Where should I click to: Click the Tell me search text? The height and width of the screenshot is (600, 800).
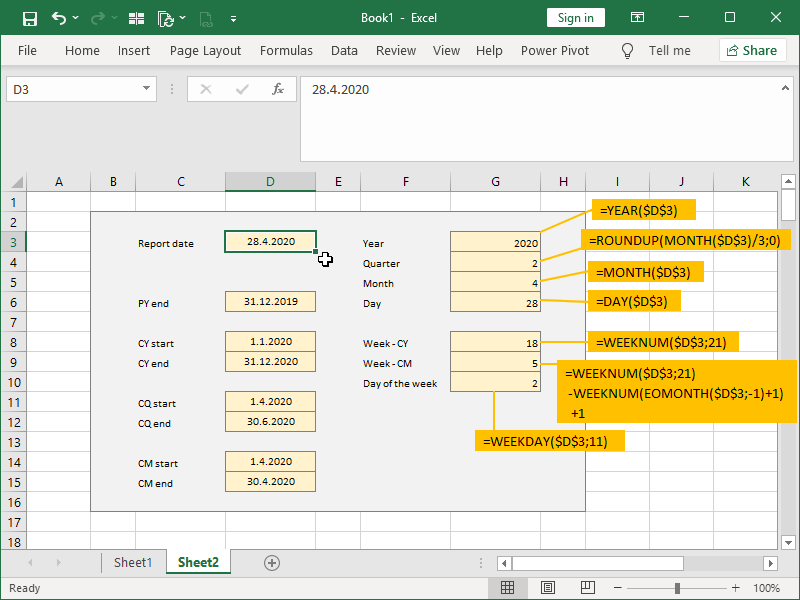(x=669, y=51)
